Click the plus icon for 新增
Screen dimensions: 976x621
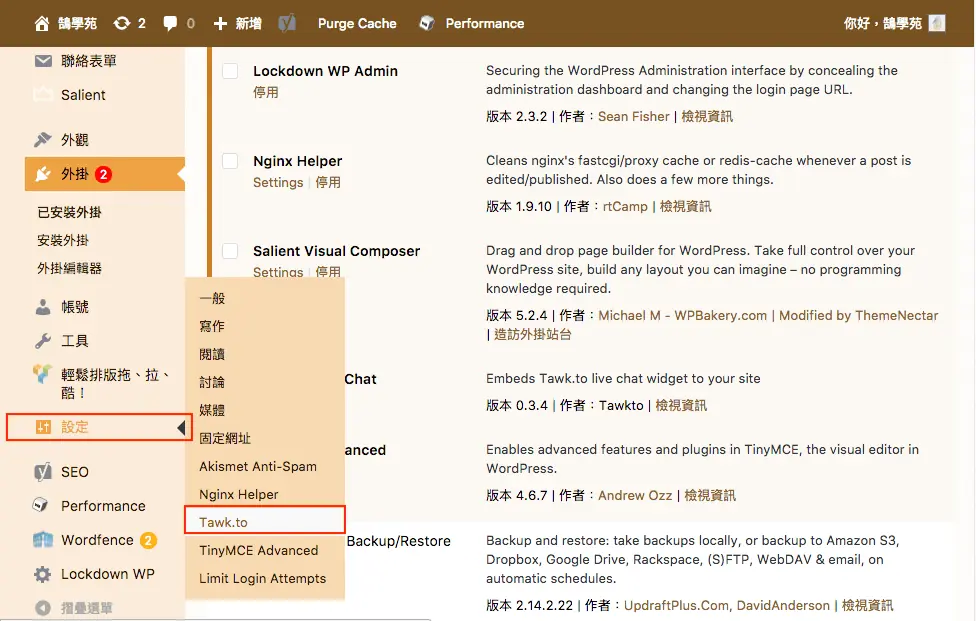pos(220,24)
